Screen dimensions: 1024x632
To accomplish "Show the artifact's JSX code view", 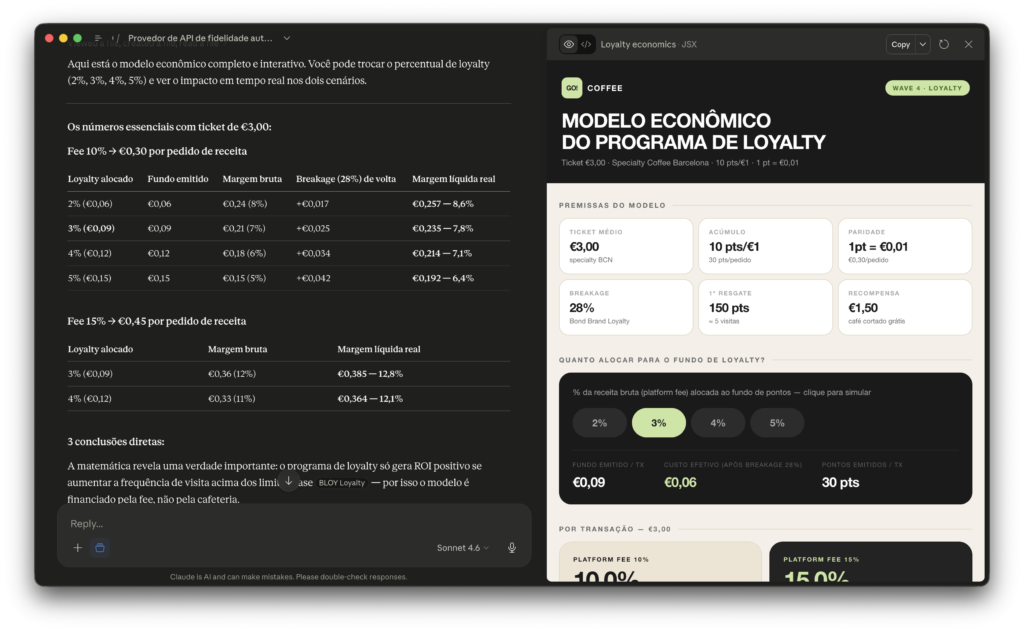I will [x=586, y=44].
